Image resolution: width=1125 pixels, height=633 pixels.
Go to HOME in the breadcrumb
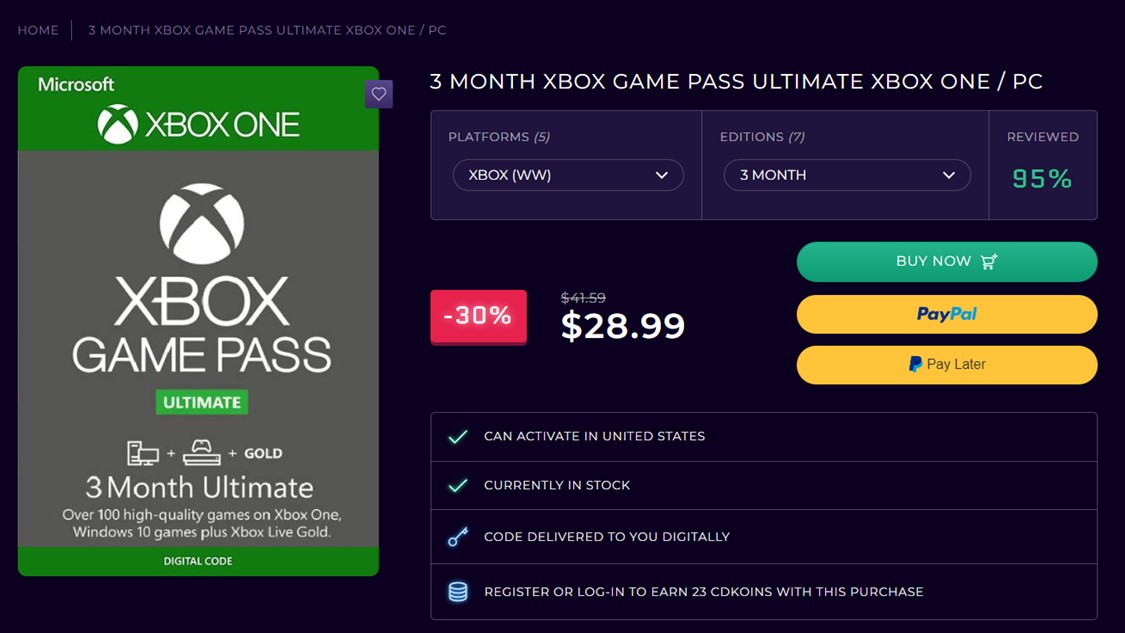(x=37, y=30)
